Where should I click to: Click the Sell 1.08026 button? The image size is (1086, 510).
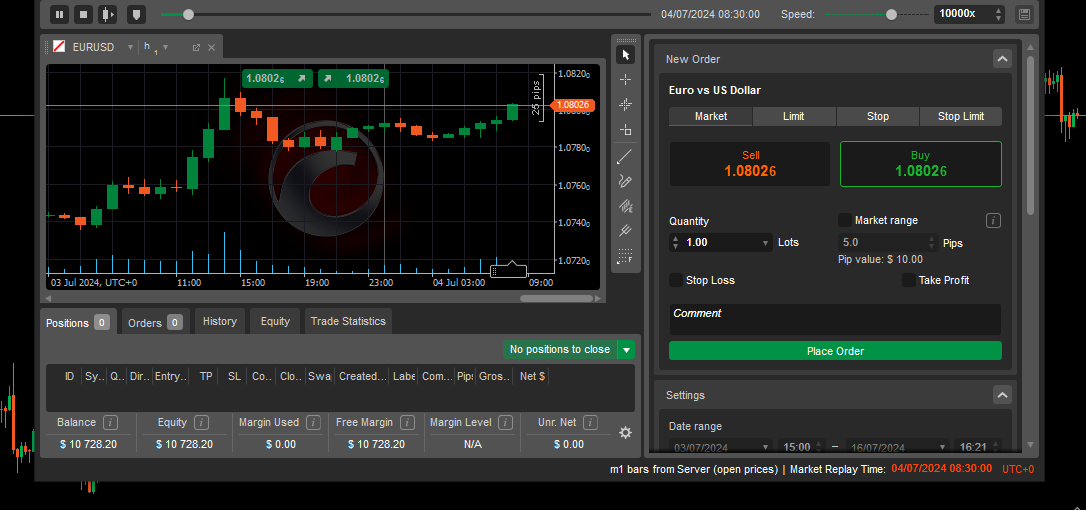point(750,164)
